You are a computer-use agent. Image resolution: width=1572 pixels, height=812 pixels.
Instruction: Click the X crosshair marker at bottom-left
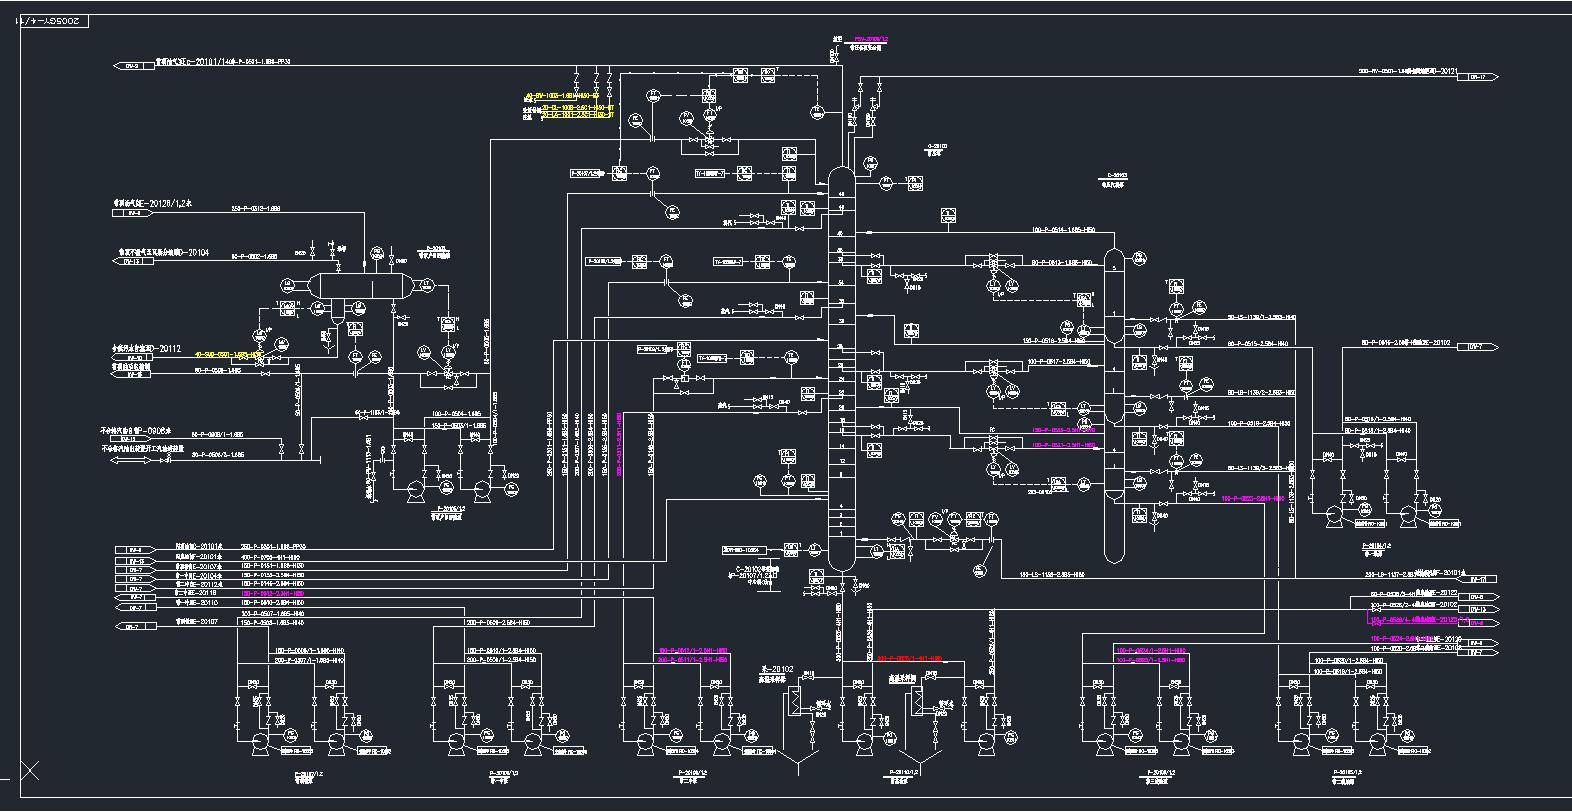[29, 770]
